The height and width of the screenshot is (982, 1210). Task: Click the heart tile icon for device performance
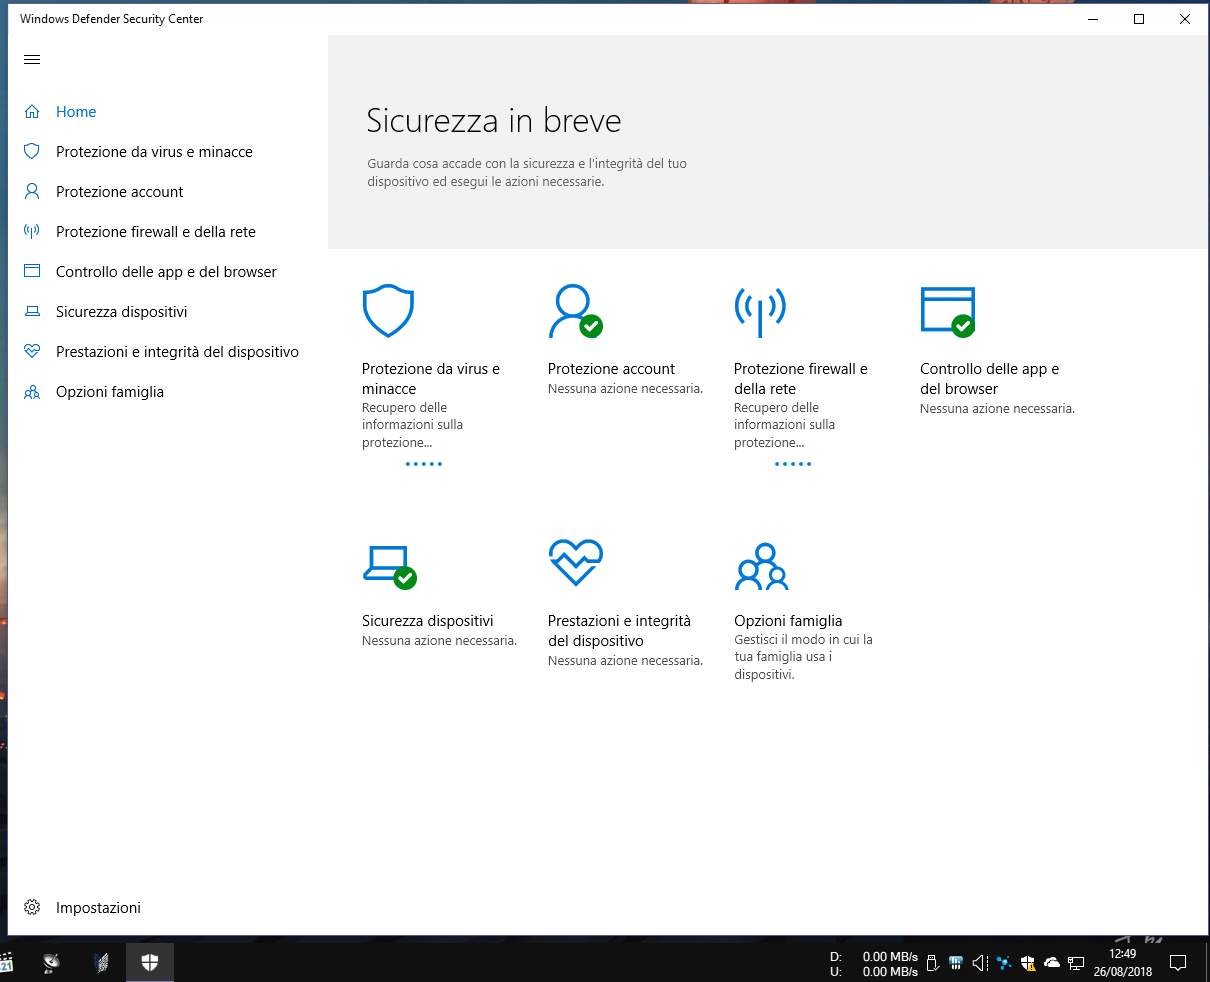click(576, 563)
